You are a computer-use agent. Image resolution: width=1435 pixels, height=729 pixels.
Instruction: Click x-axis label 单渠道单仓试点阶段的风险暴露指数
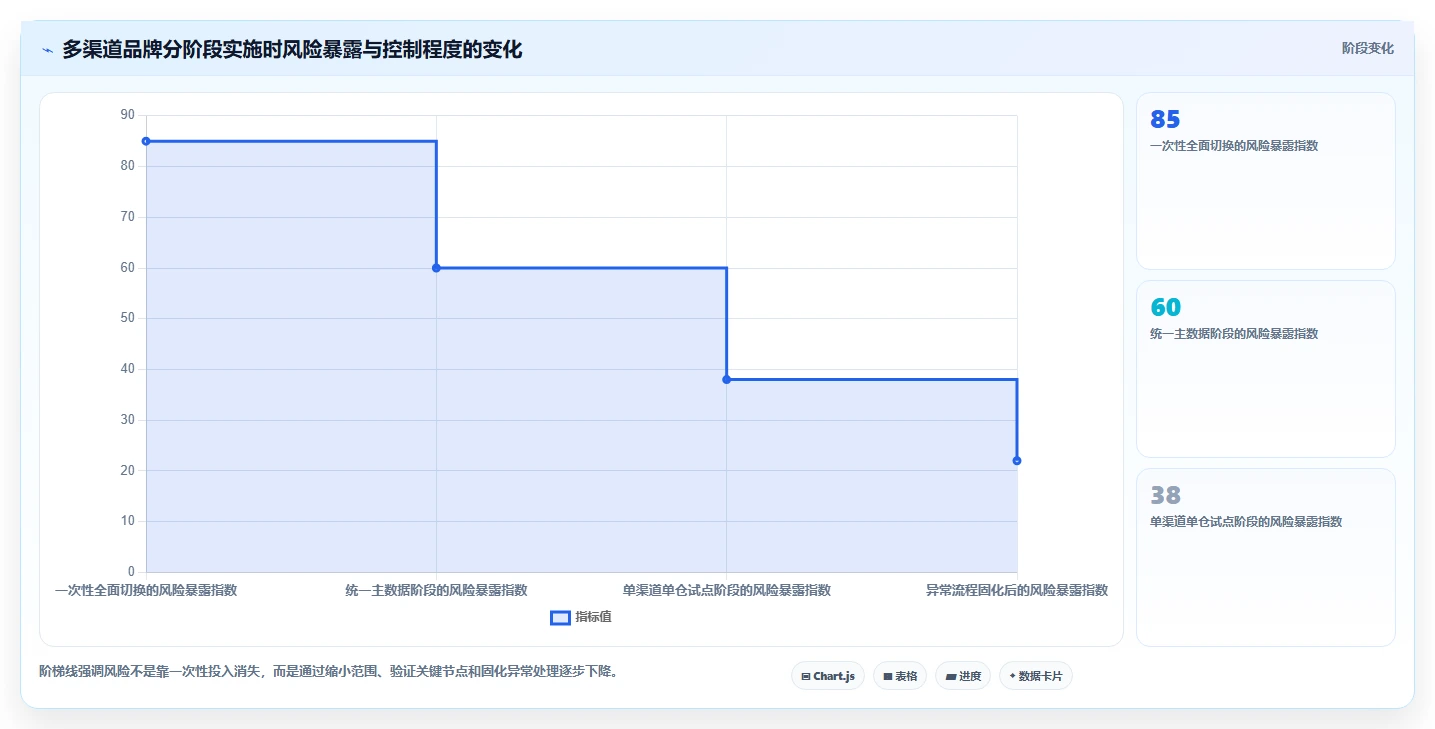coord(726,590)
